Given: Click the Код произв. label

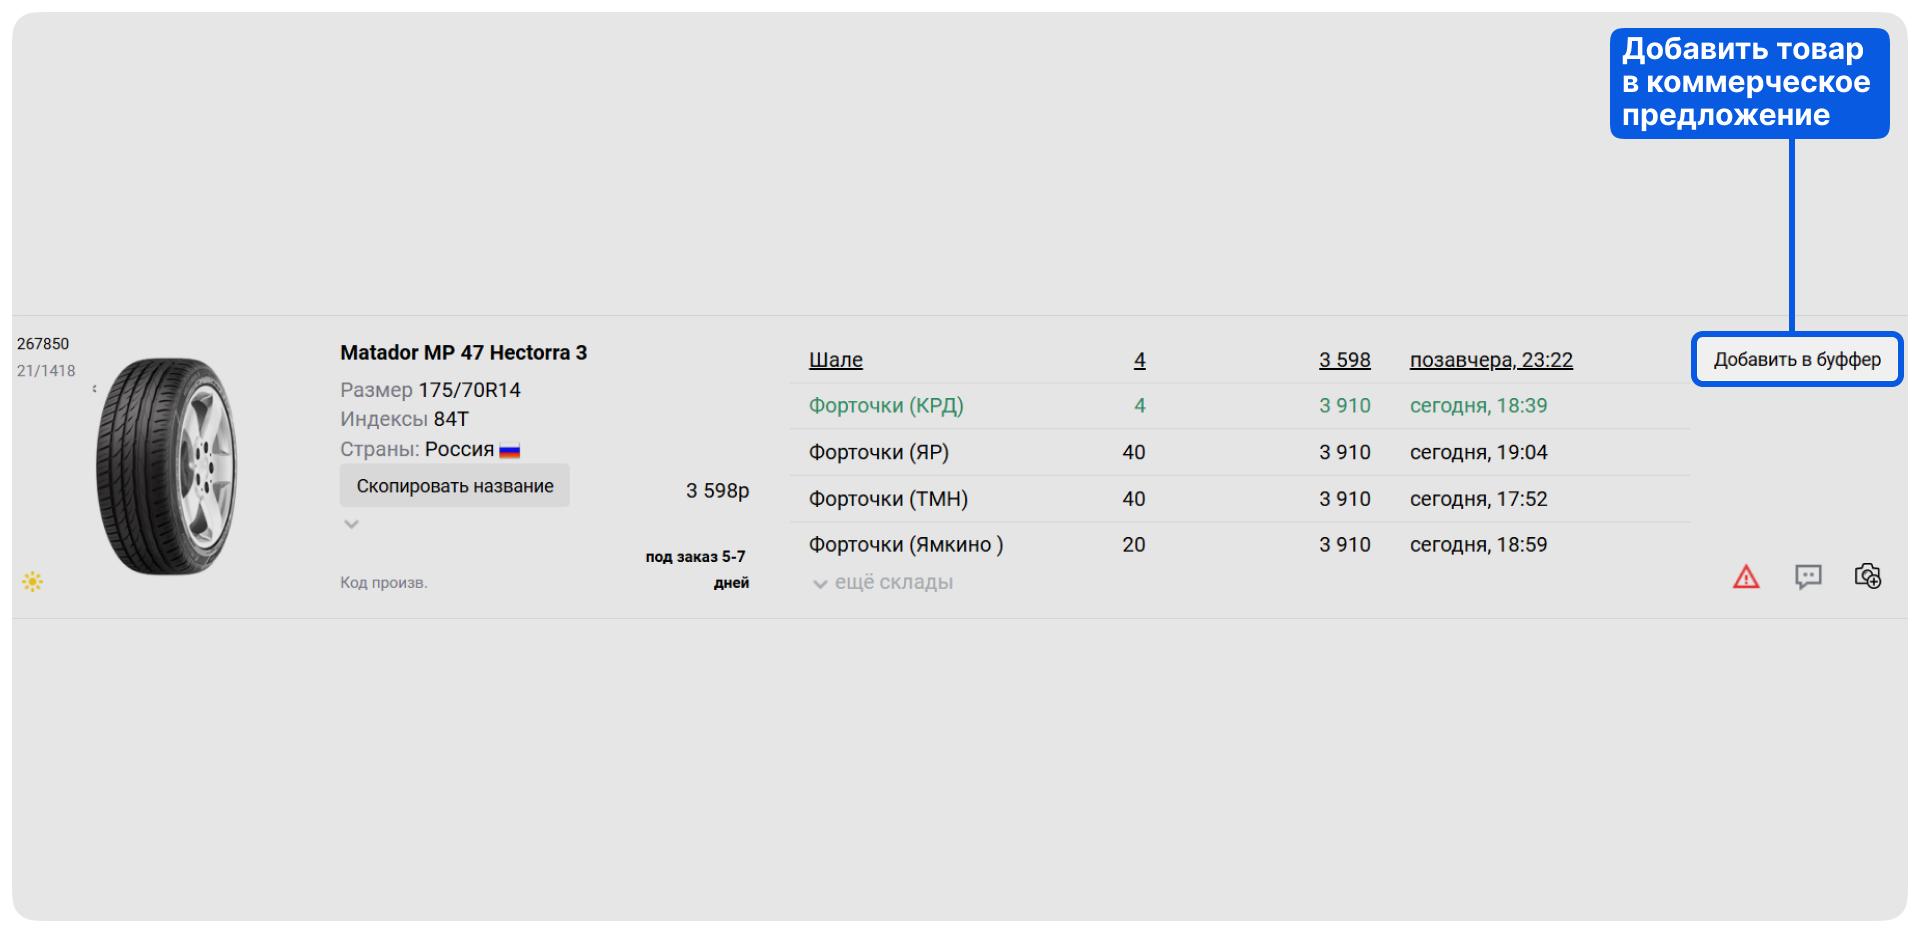Looking at the screenshot, I should coord(384,583).
